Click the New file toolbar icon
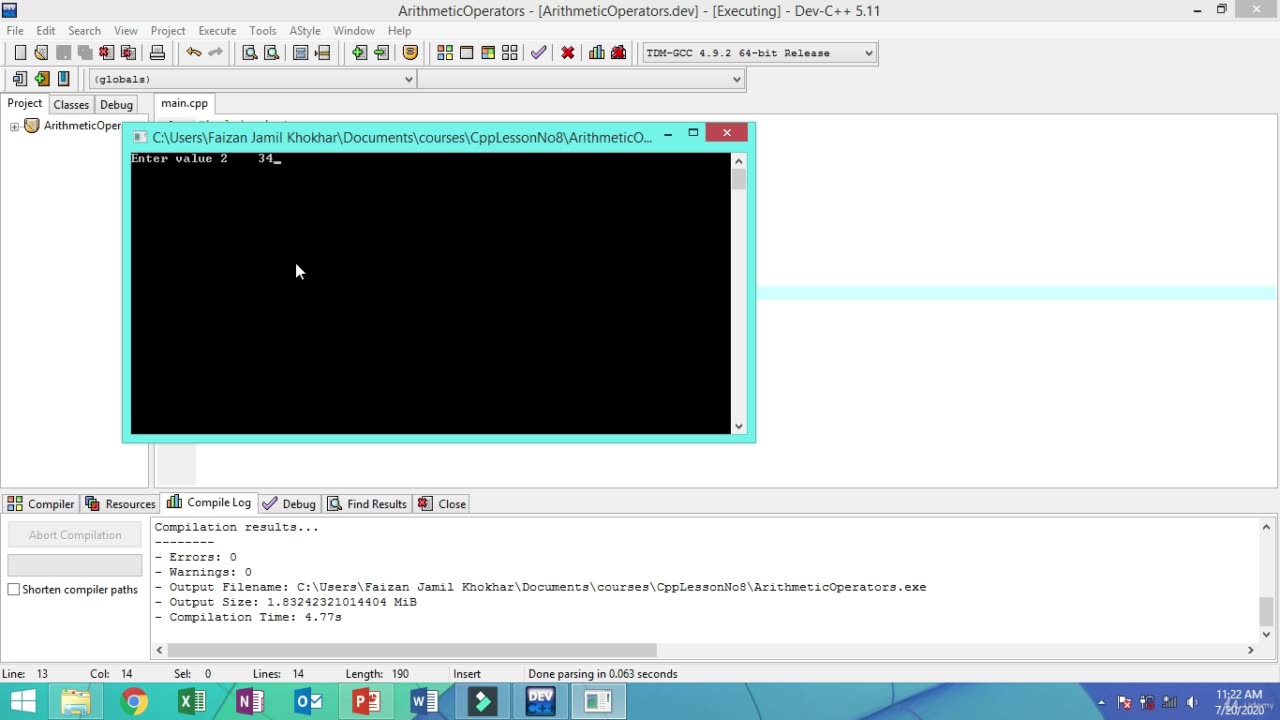The height and width of the screenshot is (720, 1280). tap(20, 53)
